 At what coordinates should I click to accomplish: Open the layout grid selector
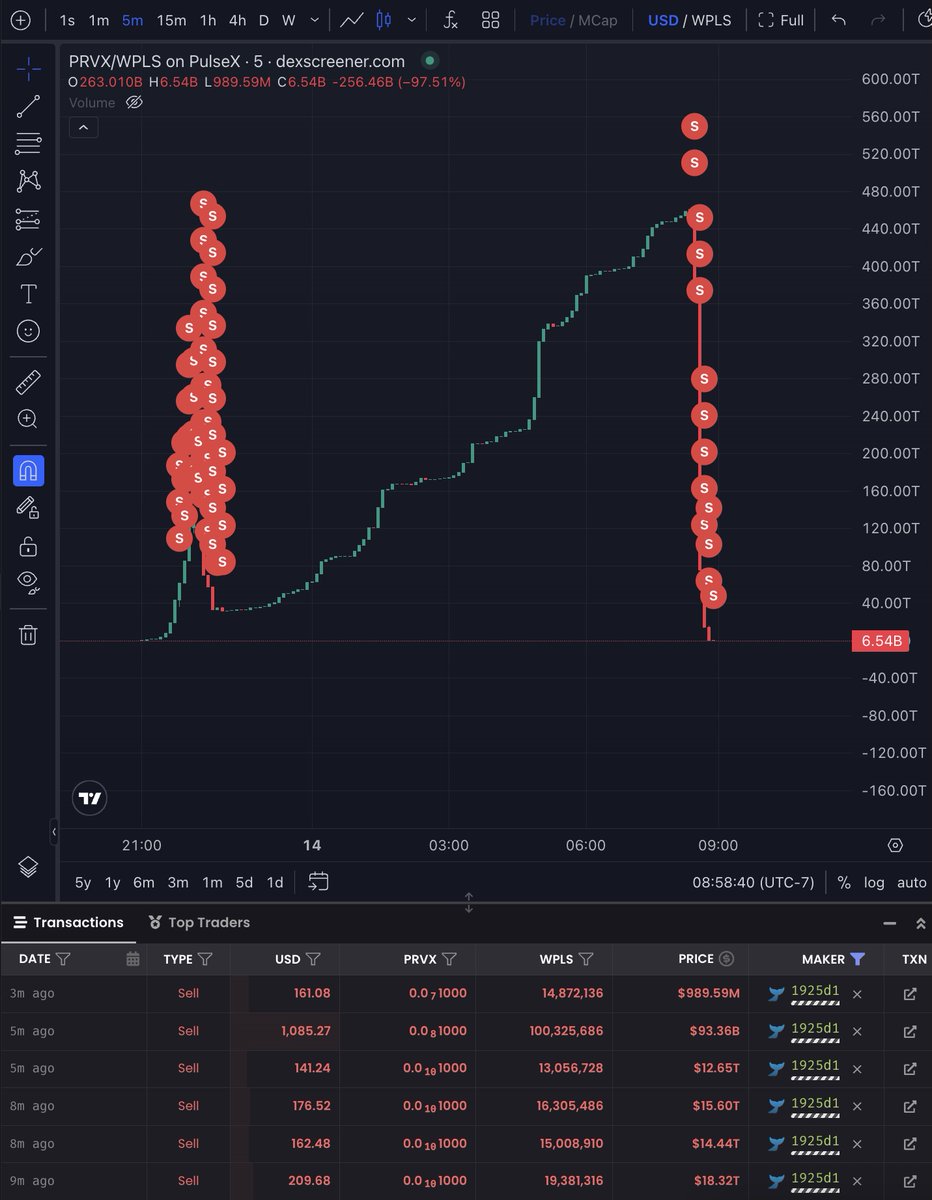pos(490,20)
